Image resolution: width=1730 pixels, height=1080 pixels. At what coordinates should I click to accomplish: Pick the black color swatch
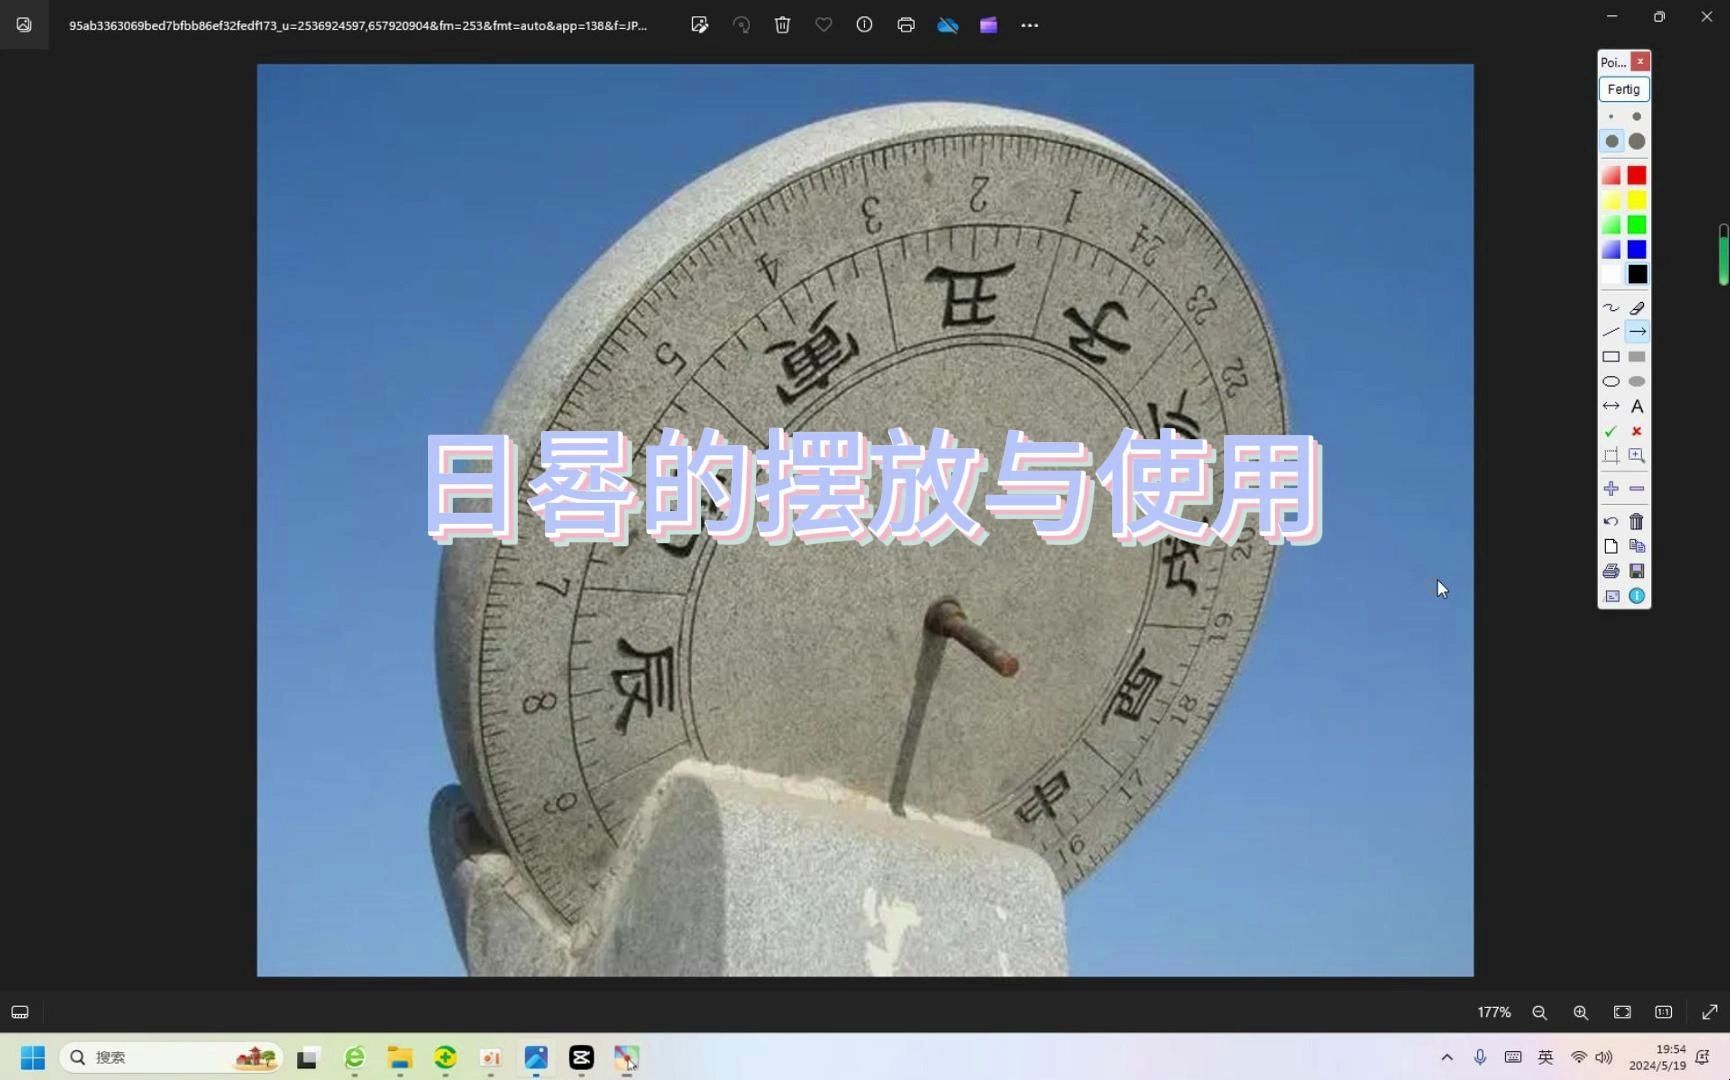coord(1636,274)
